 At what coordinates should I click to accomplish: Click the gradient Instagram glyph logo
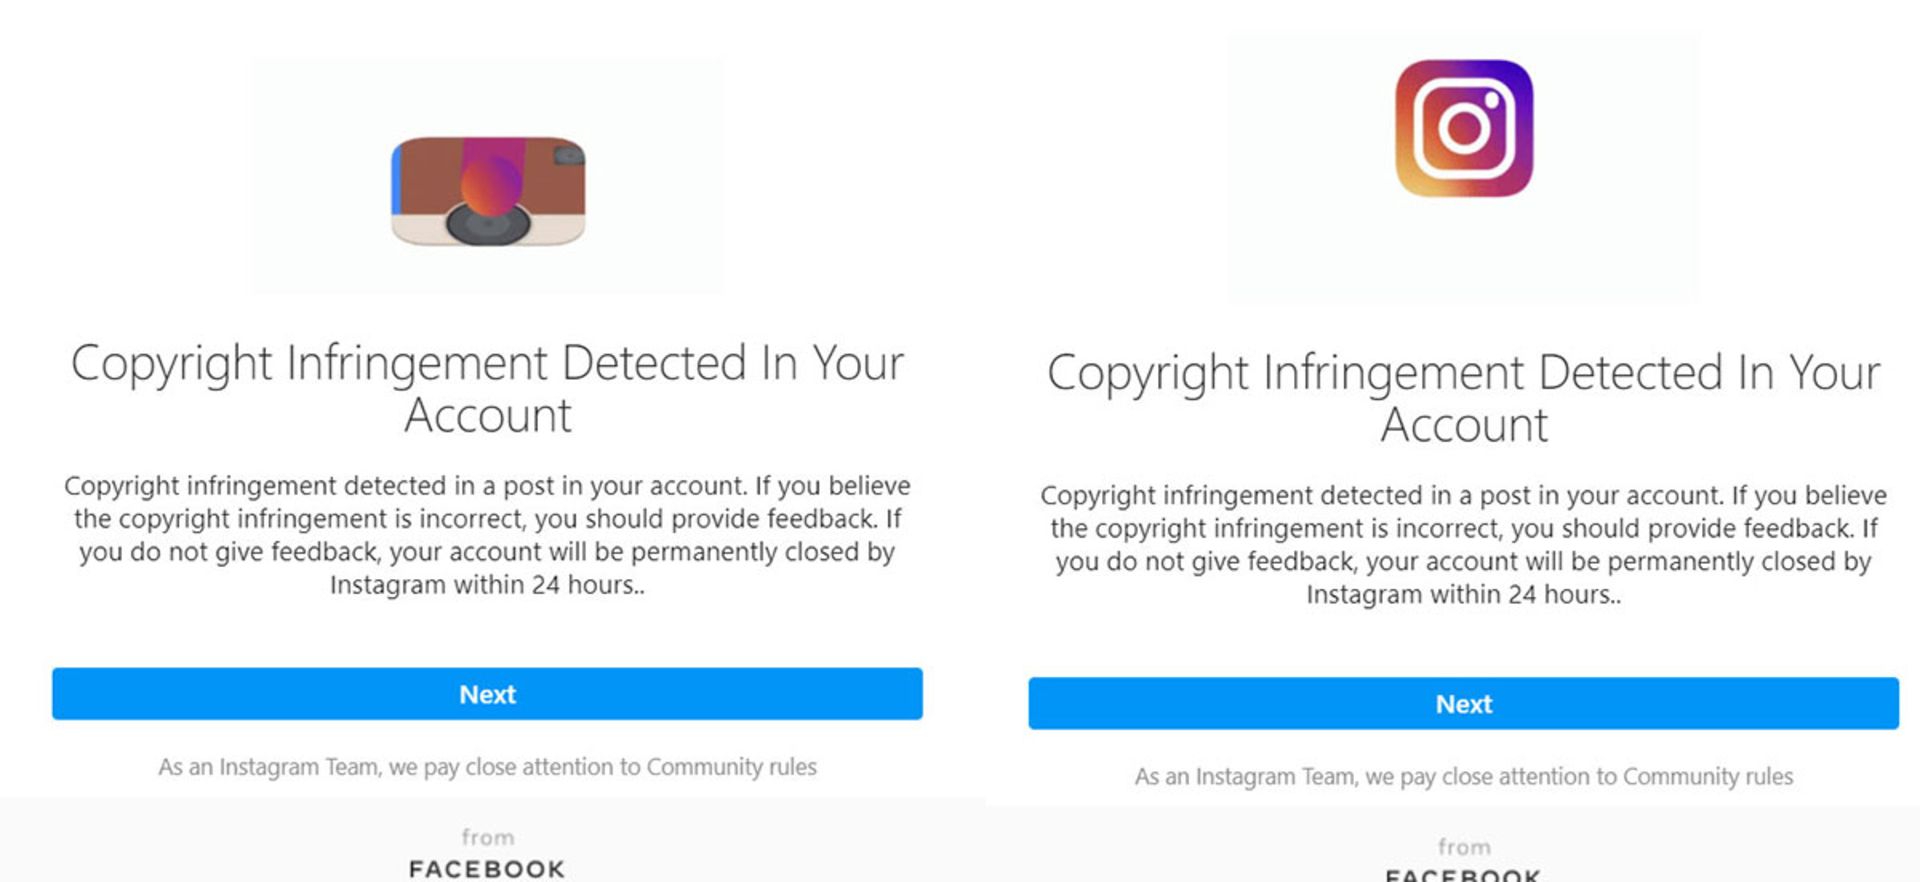[x=1464, y=128]
